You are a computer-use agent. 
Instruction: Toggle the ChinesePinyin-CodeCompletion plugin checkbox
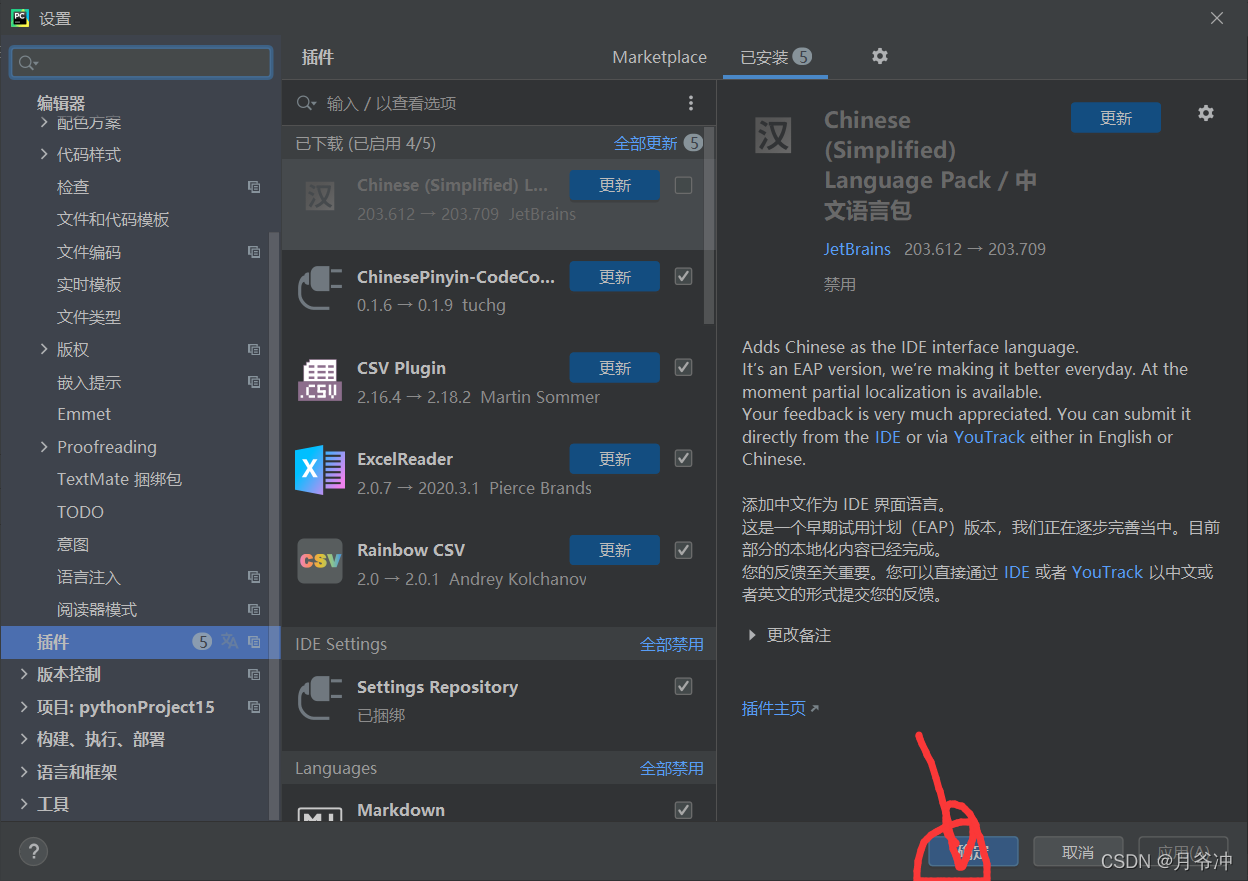coord(683,276)
